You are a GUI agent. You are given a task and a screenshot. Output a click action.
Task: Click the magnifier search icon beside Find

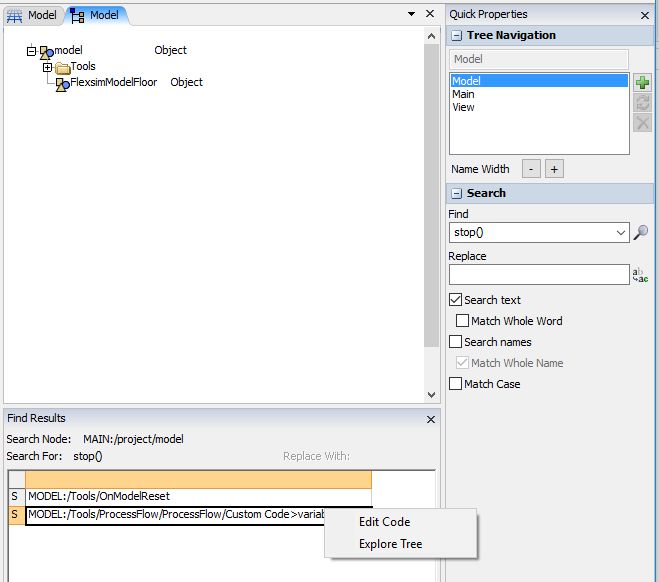click(x=641, y=232)
